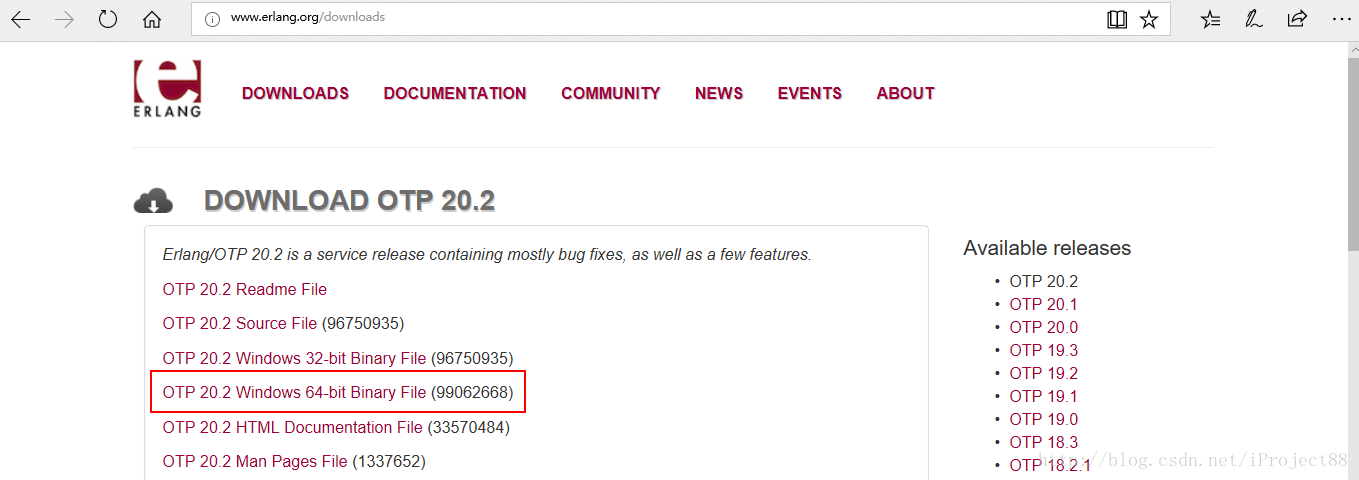The height and width of the screenshot is (480, 1359).
Task: Select OTP 20.2 in Available releases
Action: [x=1044, y=281]
